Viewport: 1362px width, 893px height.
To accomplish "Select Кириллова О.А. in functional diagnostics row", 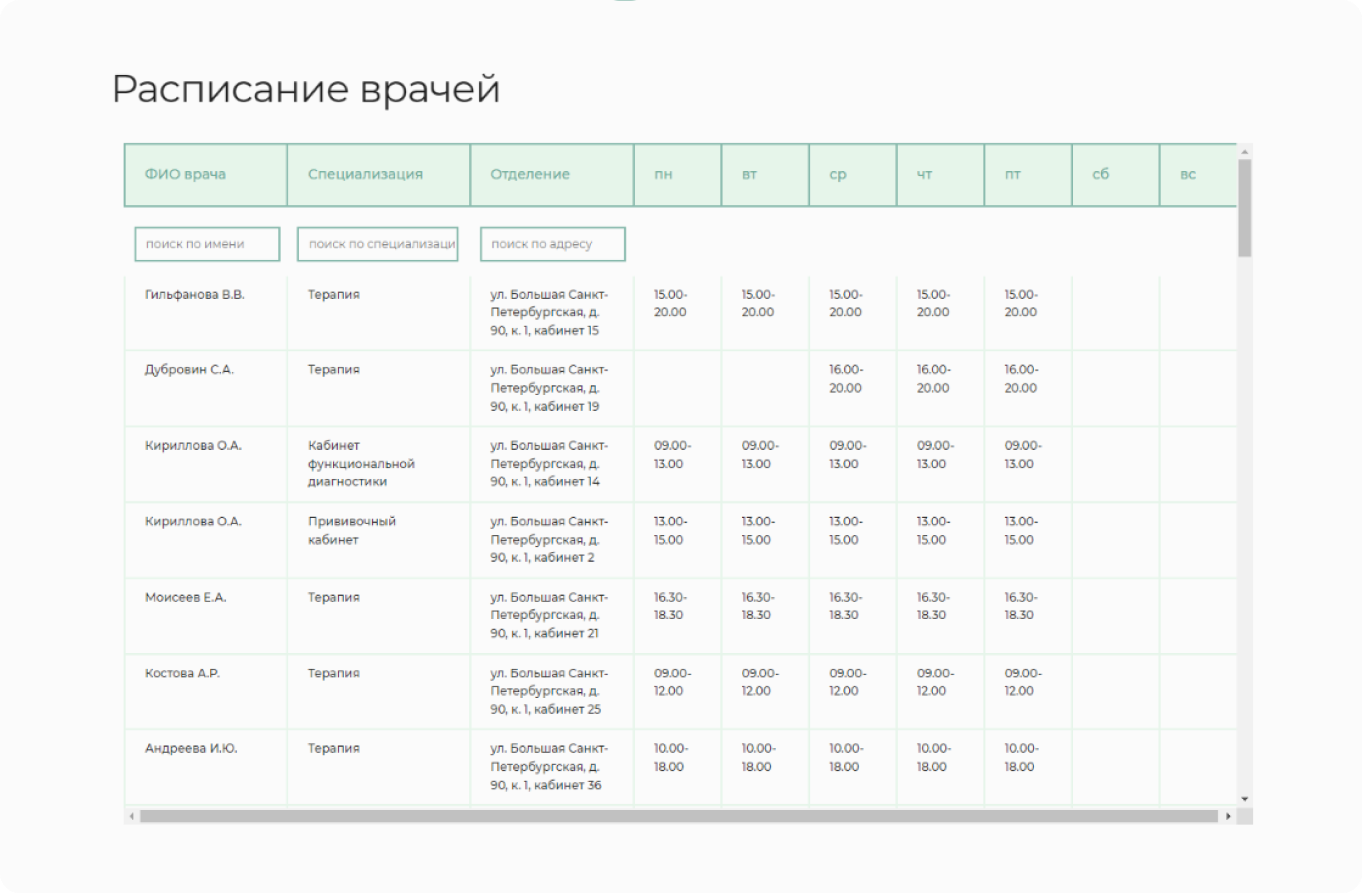I will (194, 446).
